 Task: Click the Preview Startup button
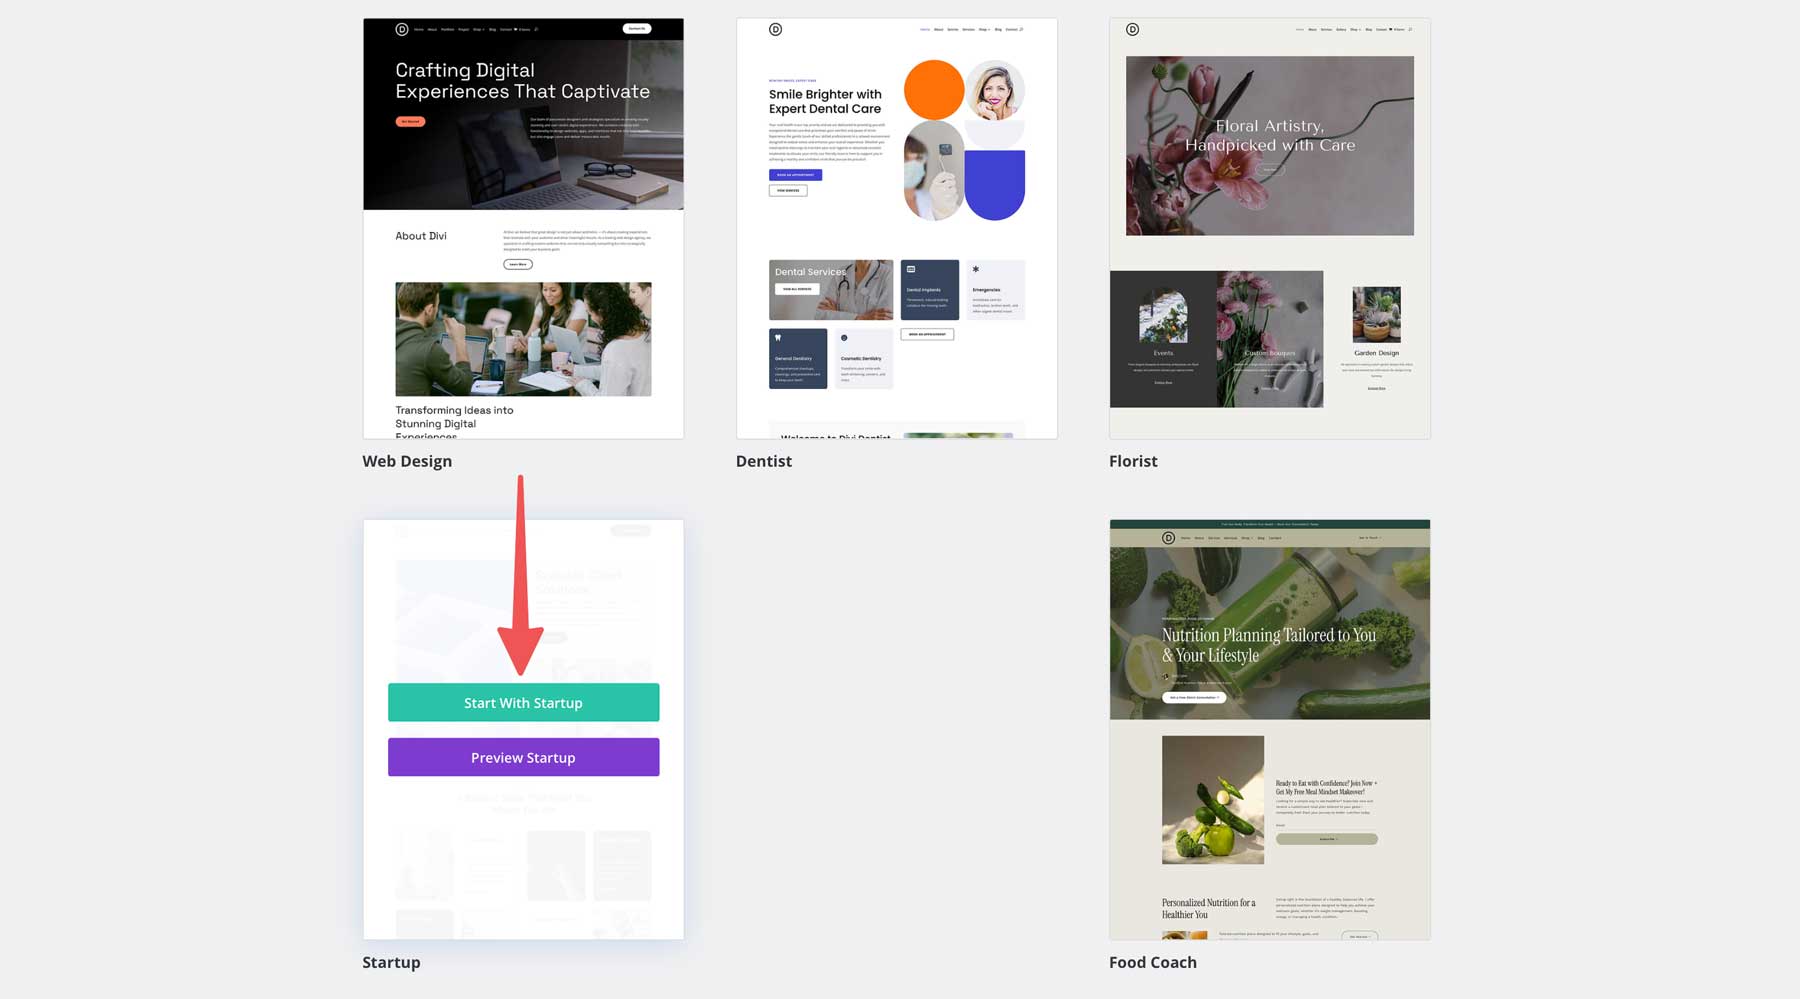click(x=523, y=757)
